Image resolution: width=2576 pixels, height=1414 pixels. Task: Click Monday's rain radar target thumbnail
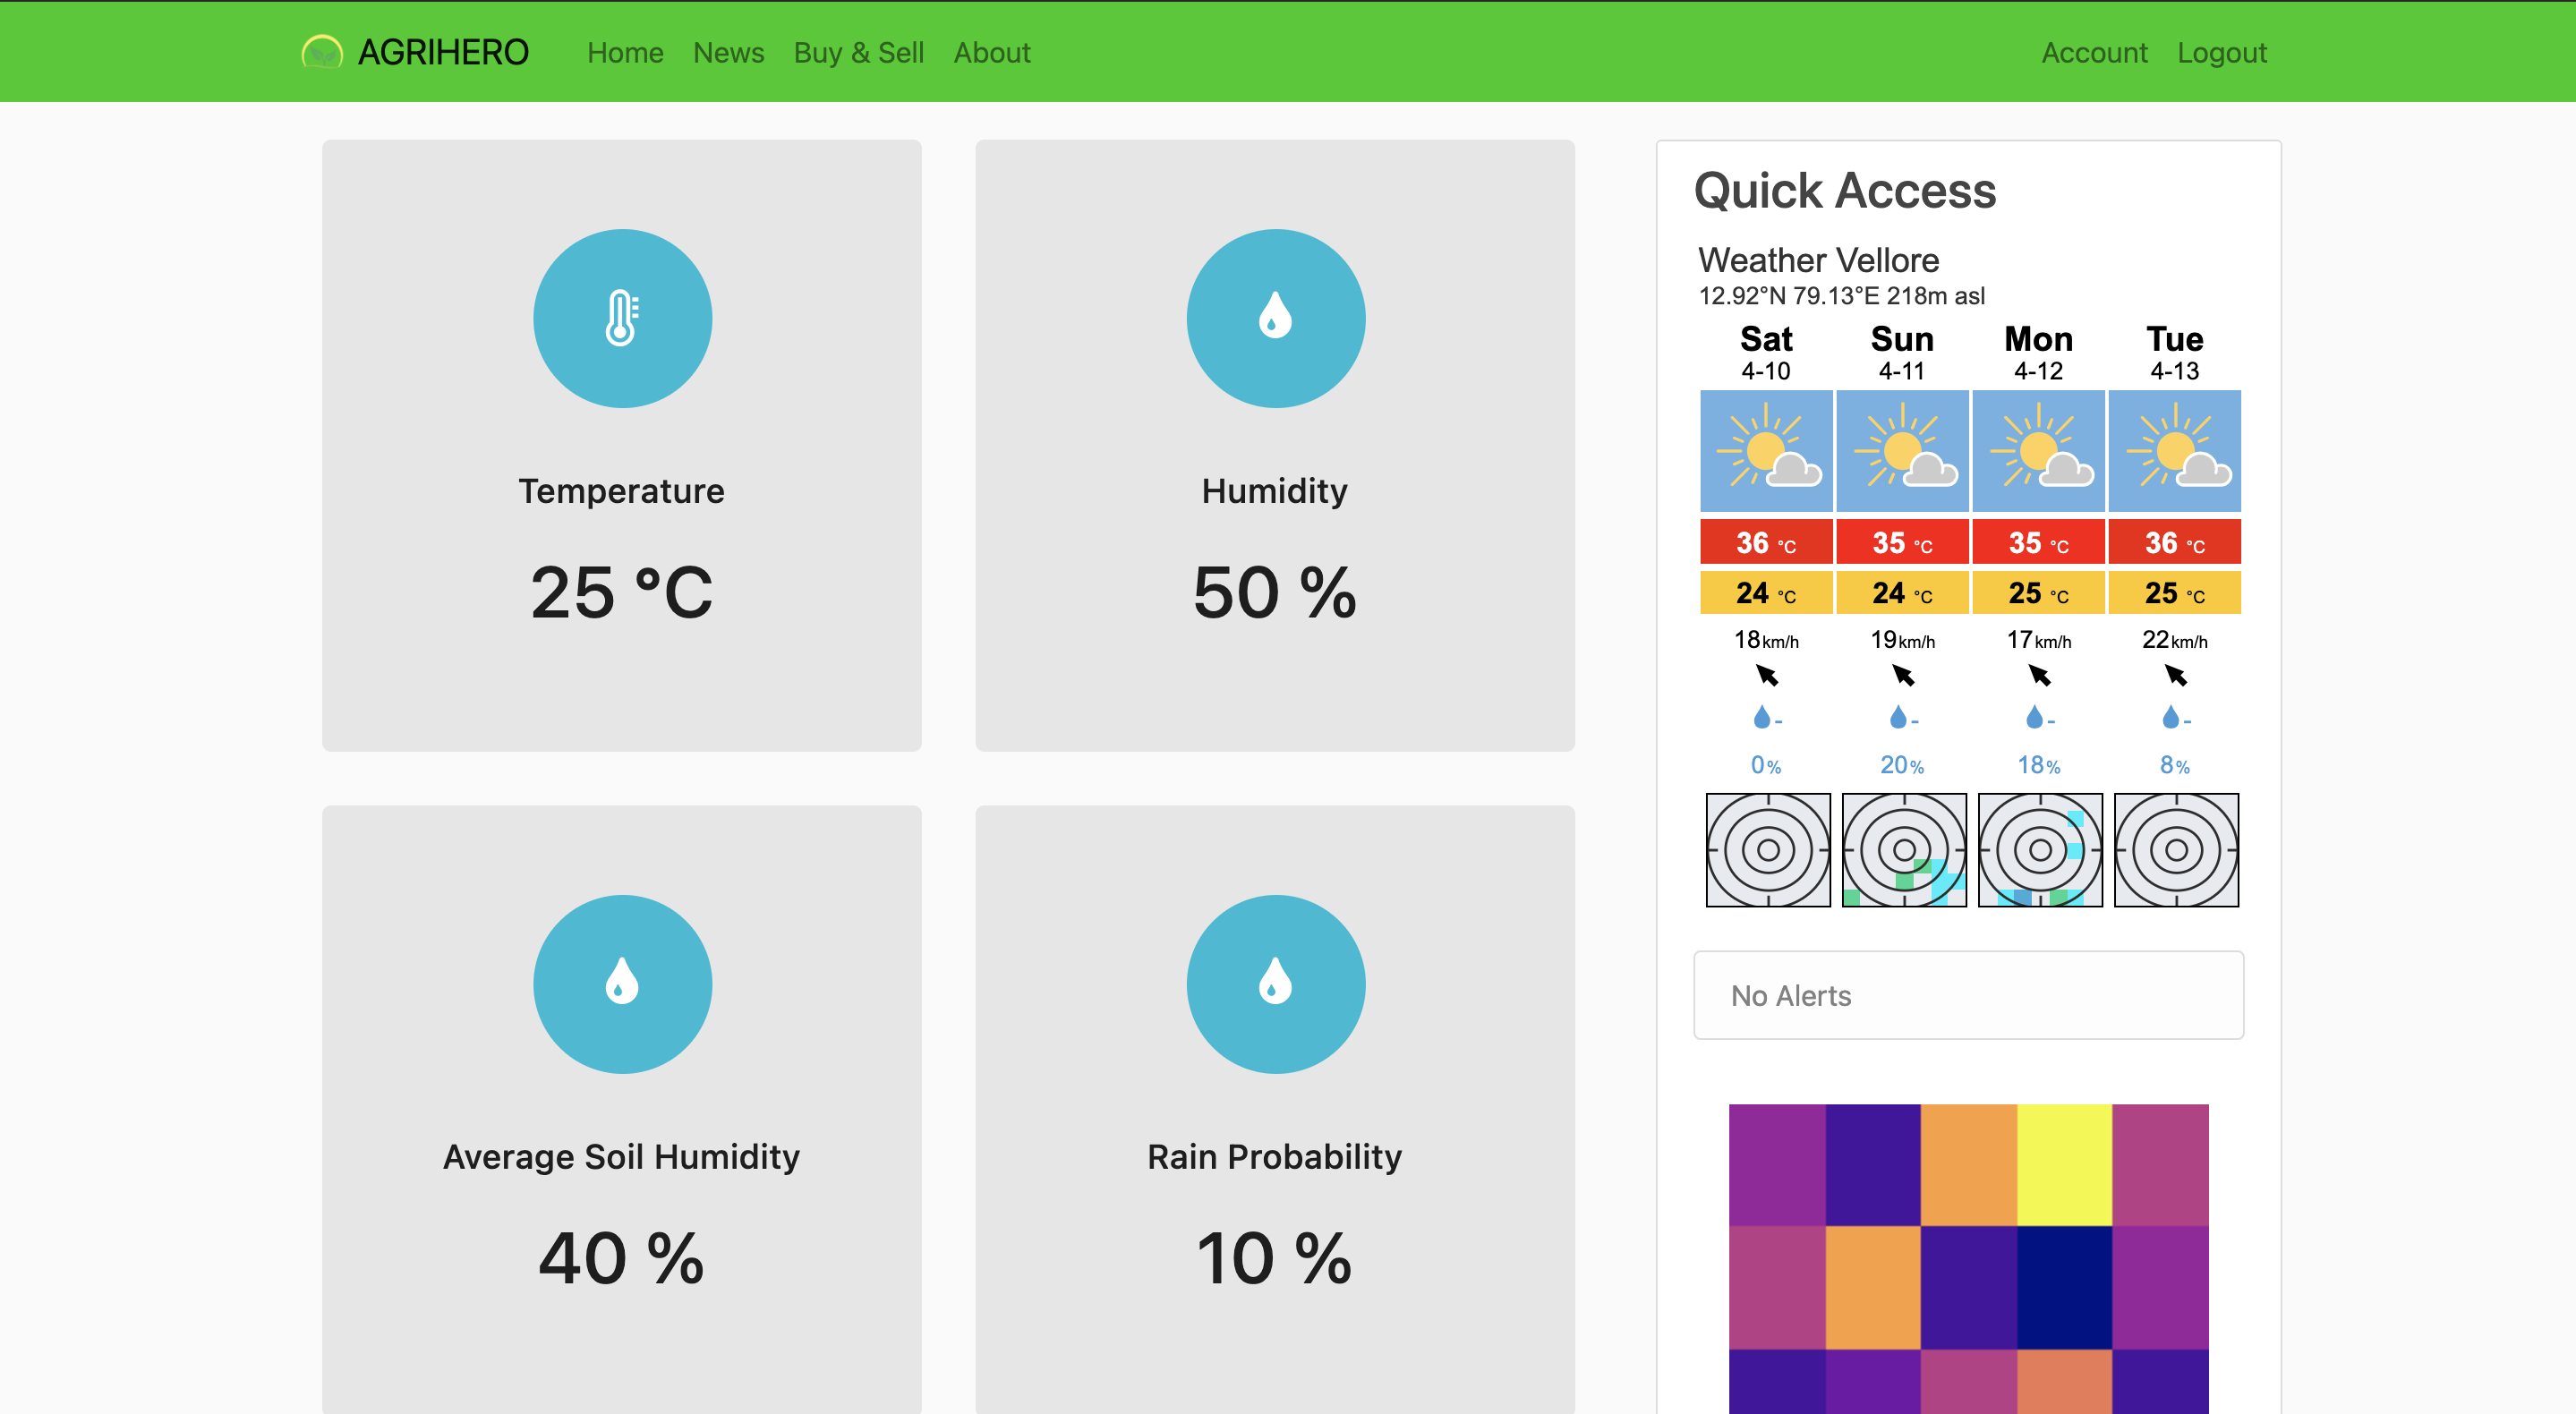point(2040,850)
